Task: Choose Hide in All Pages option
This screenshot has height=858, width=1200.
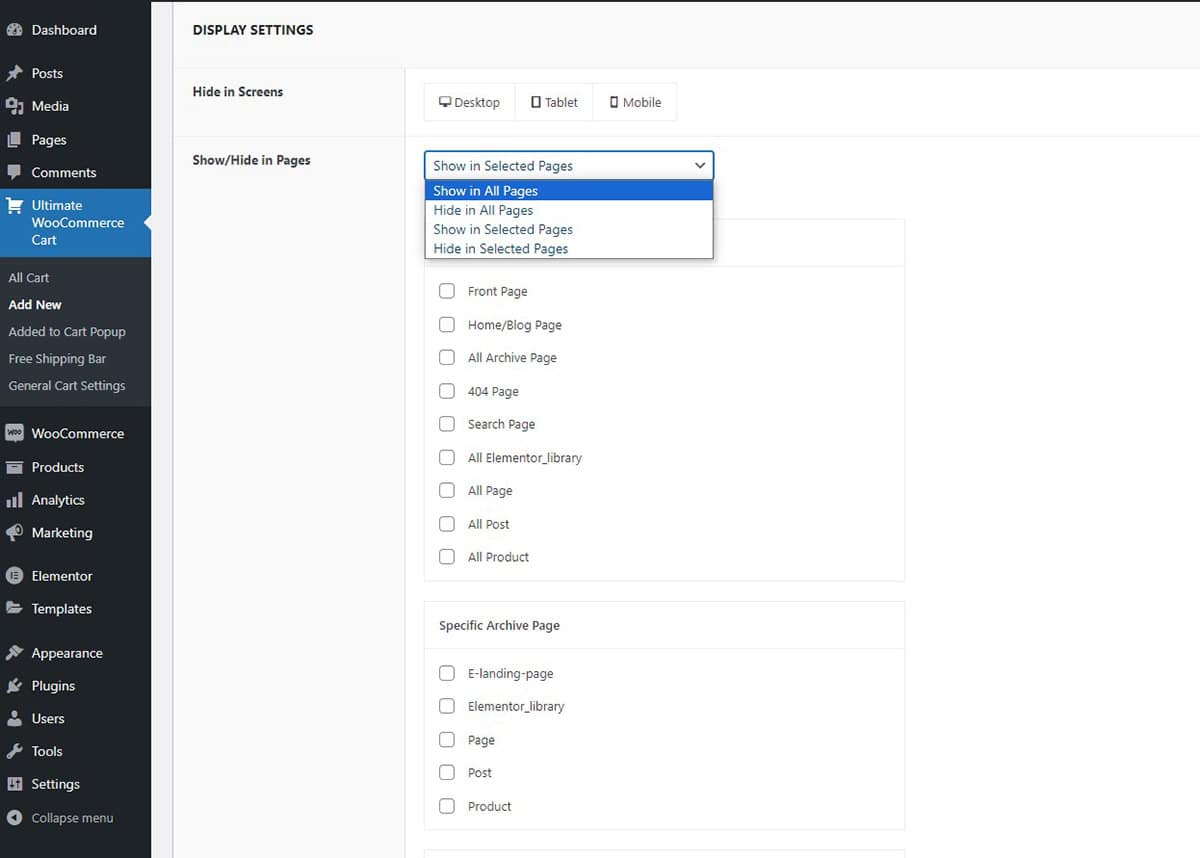Action: coord(569,210)
